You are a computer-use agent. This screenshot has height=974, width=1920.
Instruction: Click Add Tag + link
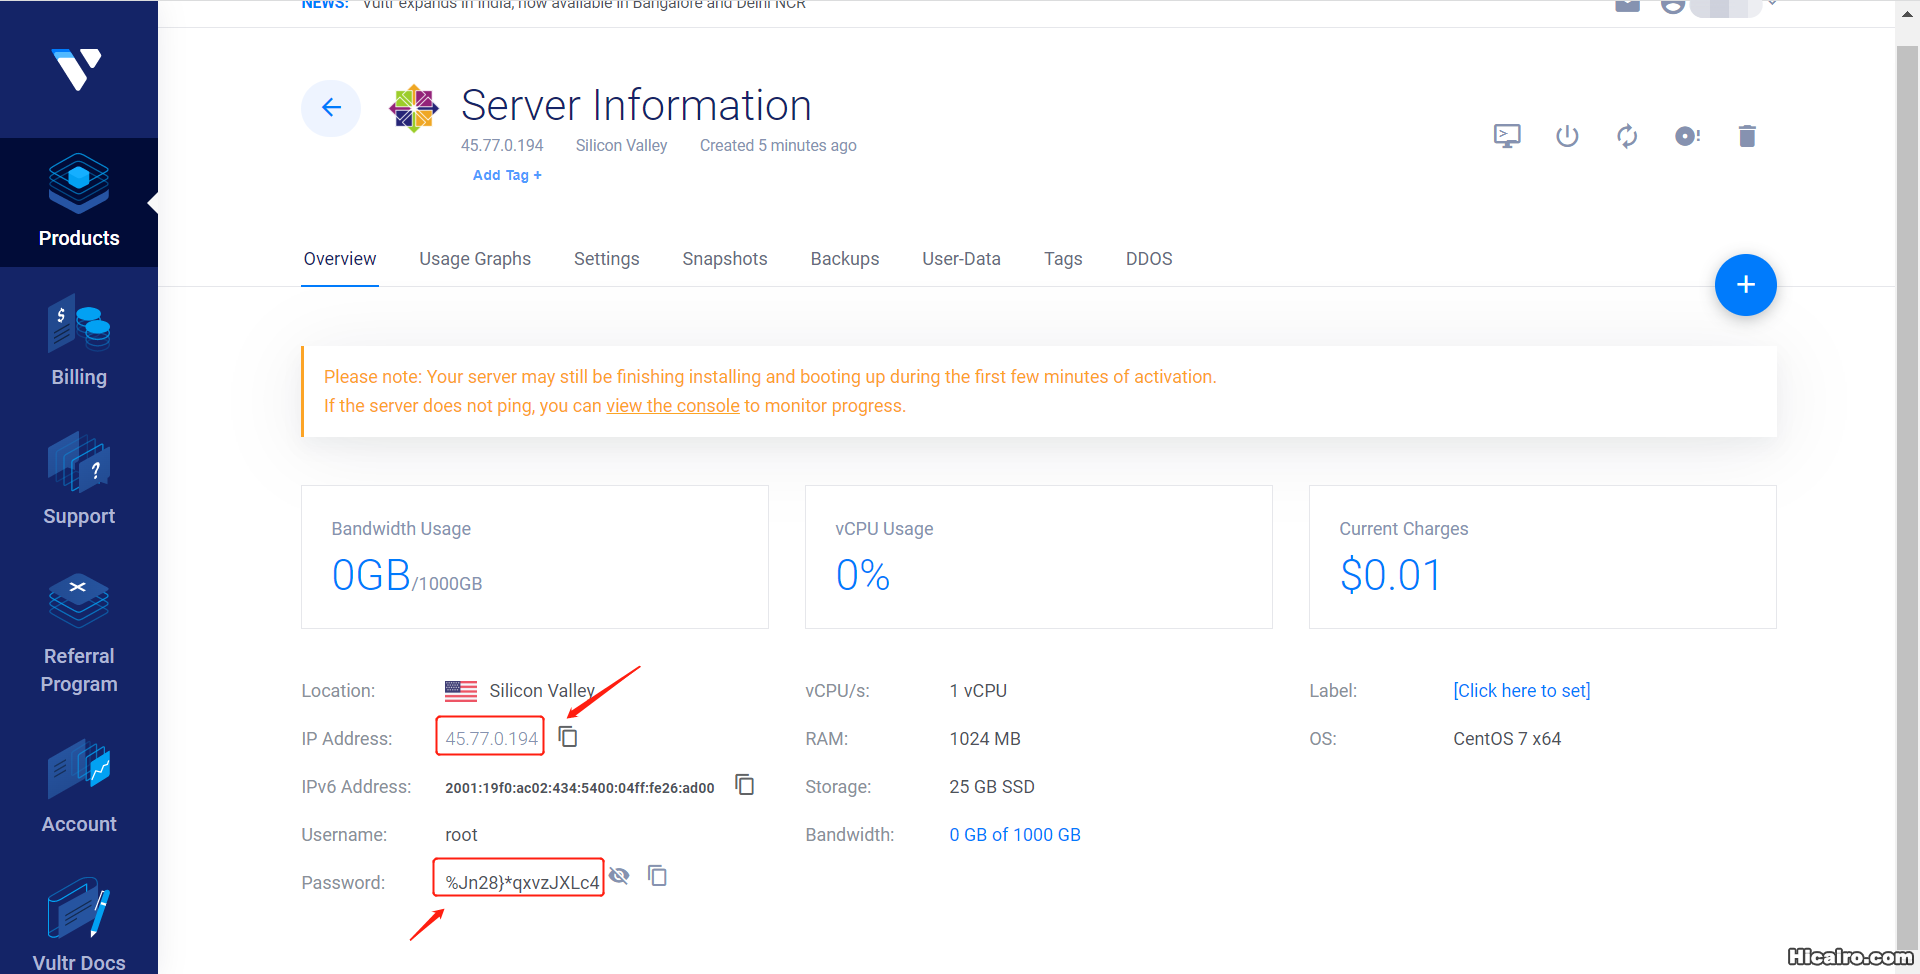click(507, 175)
